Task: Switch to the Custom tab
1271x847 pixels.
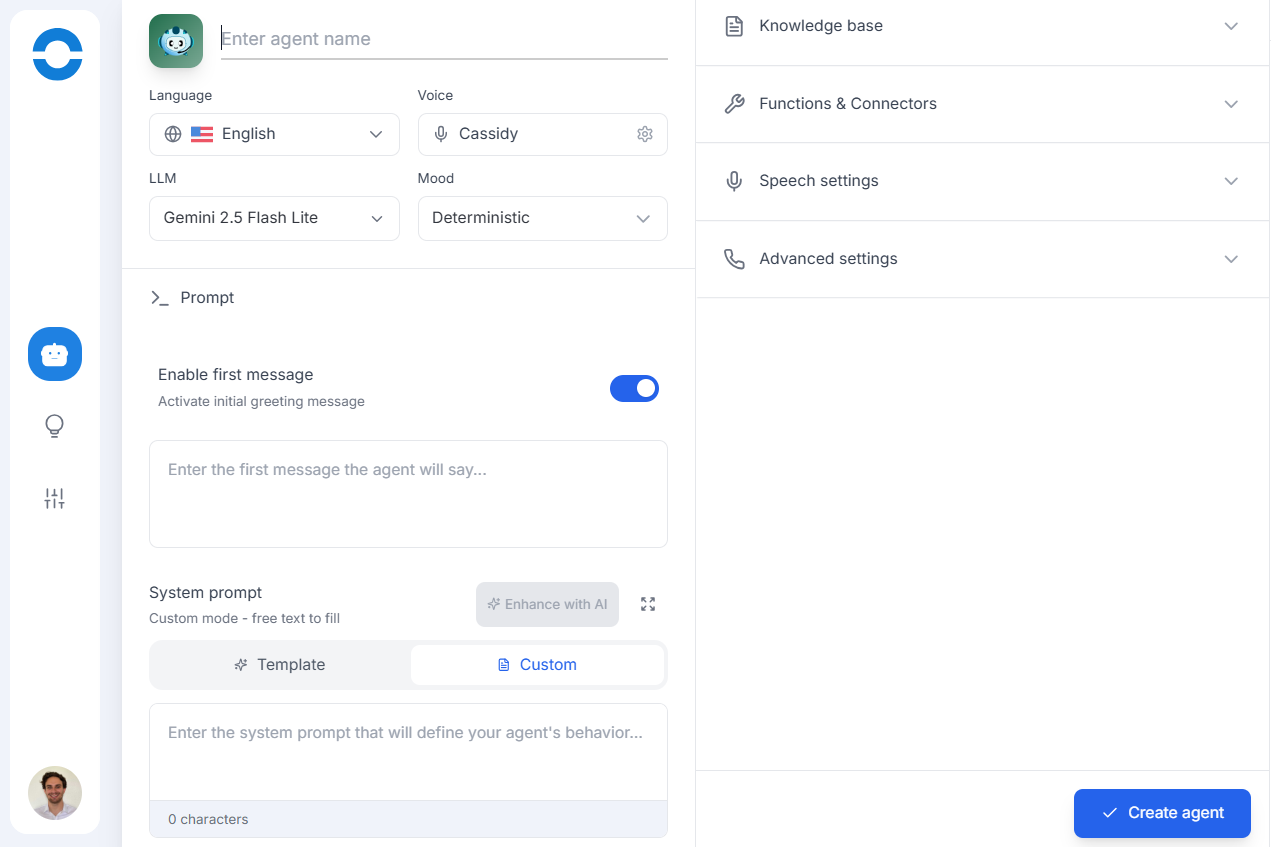Action: coord(537,665)
